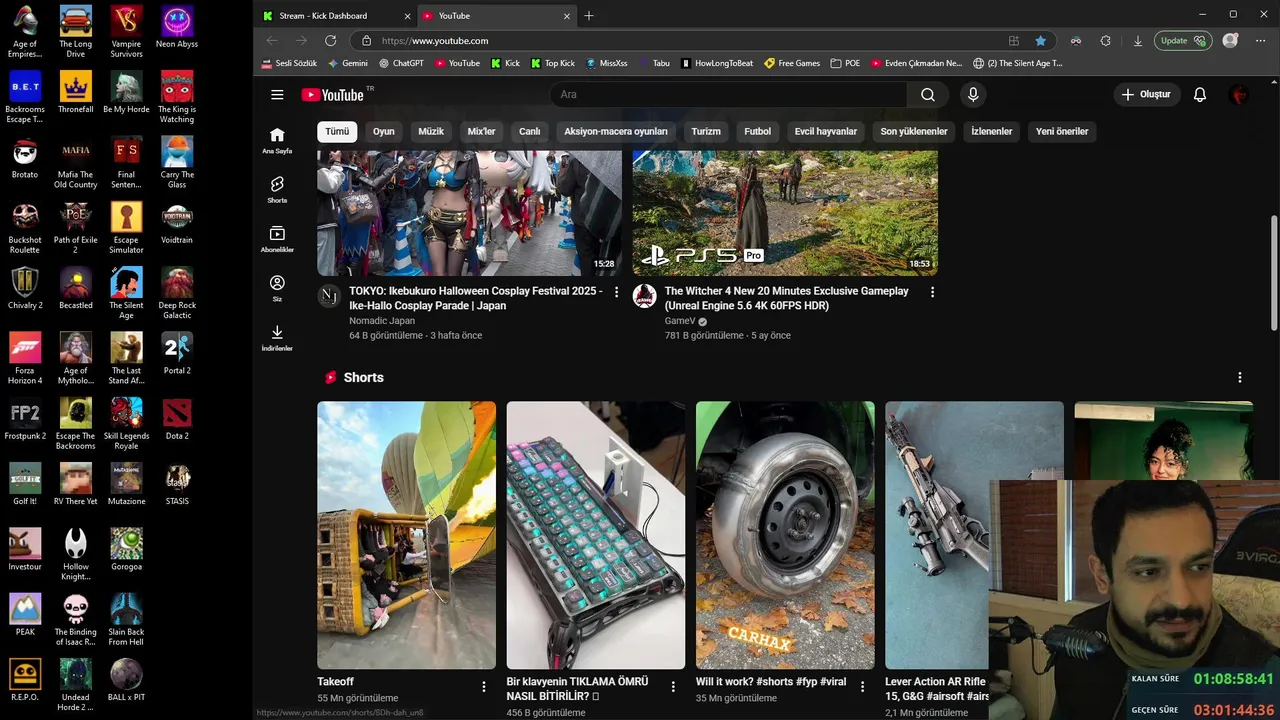Open Nomadic Japan channel avatar
Viewport: 1280px width, 720px height.
[329, 296]
